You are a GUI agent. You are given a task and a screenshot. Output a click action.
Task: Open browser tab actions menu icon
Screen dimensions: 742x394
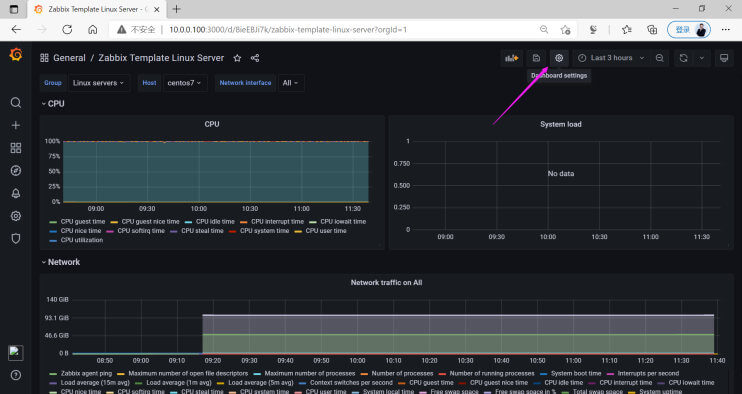coord(14,9)
